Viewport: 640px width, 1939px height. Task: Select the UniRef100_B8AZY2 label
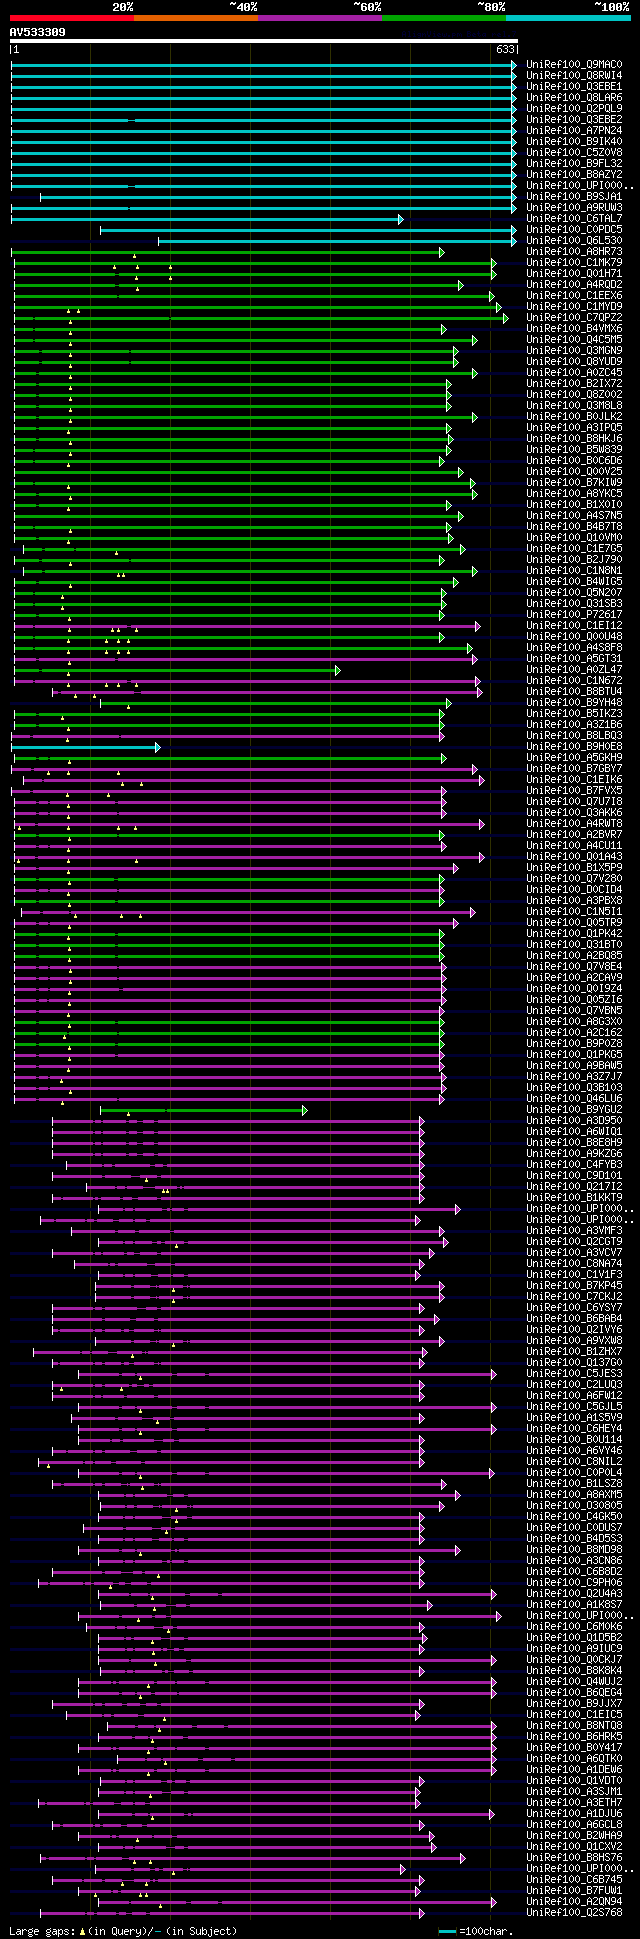[x=574, y=175]
